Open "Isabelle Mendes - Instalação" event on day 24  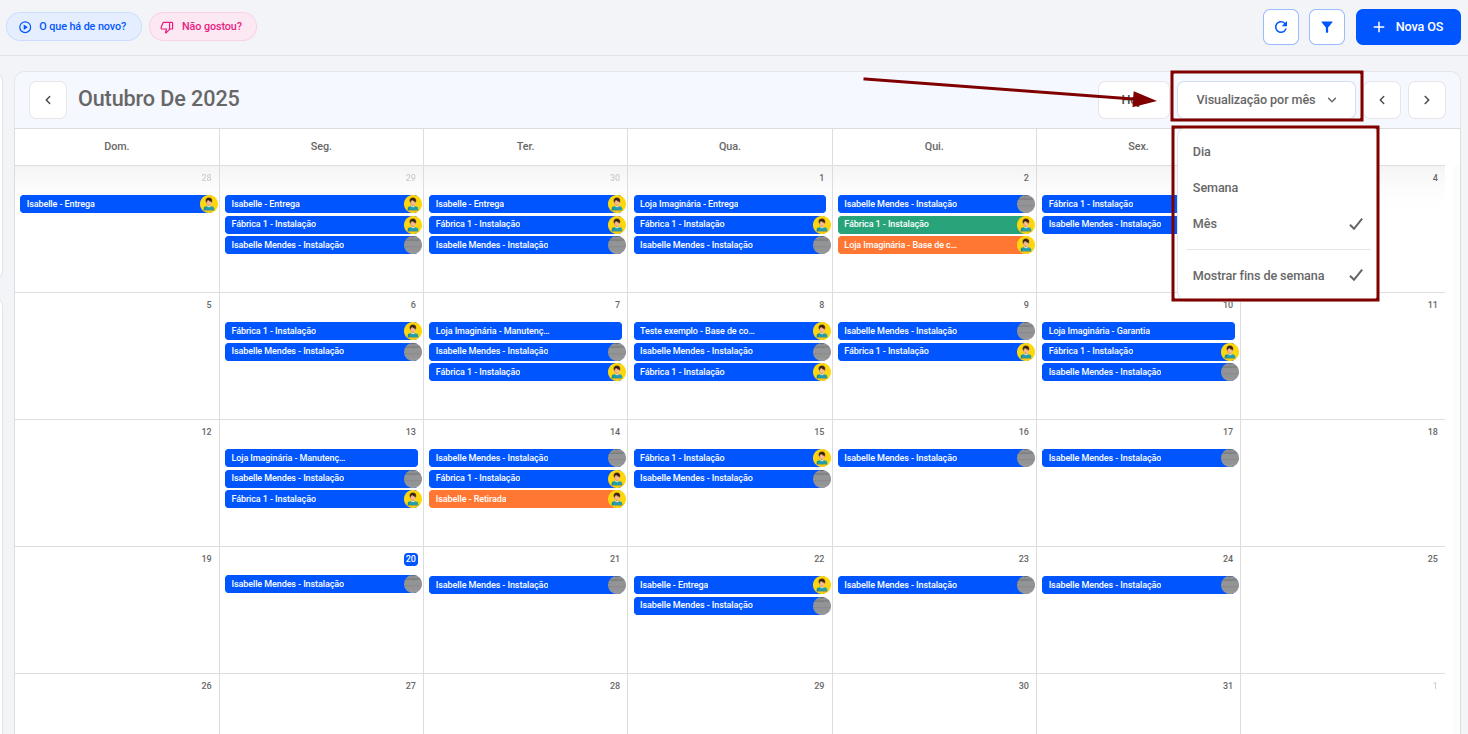[x=1140, y=585]
